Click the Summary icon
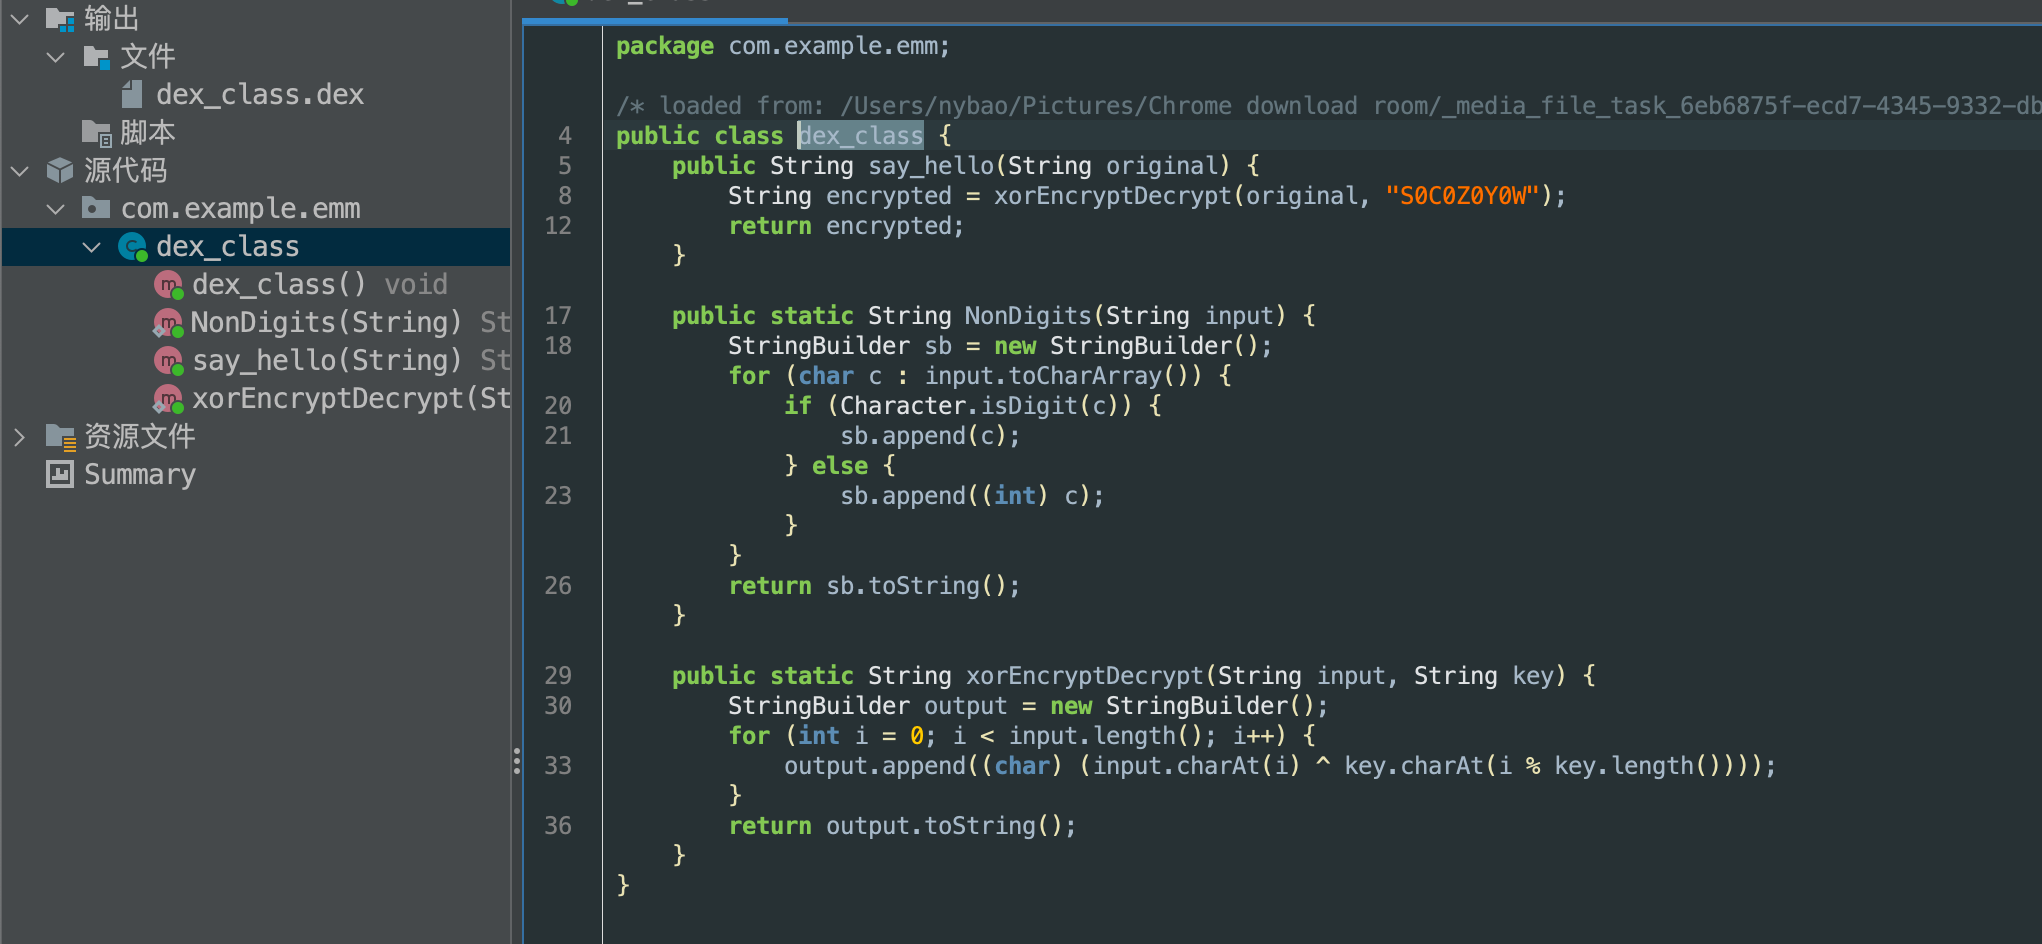Viewport: 2042px width, 944px height. 60,474
